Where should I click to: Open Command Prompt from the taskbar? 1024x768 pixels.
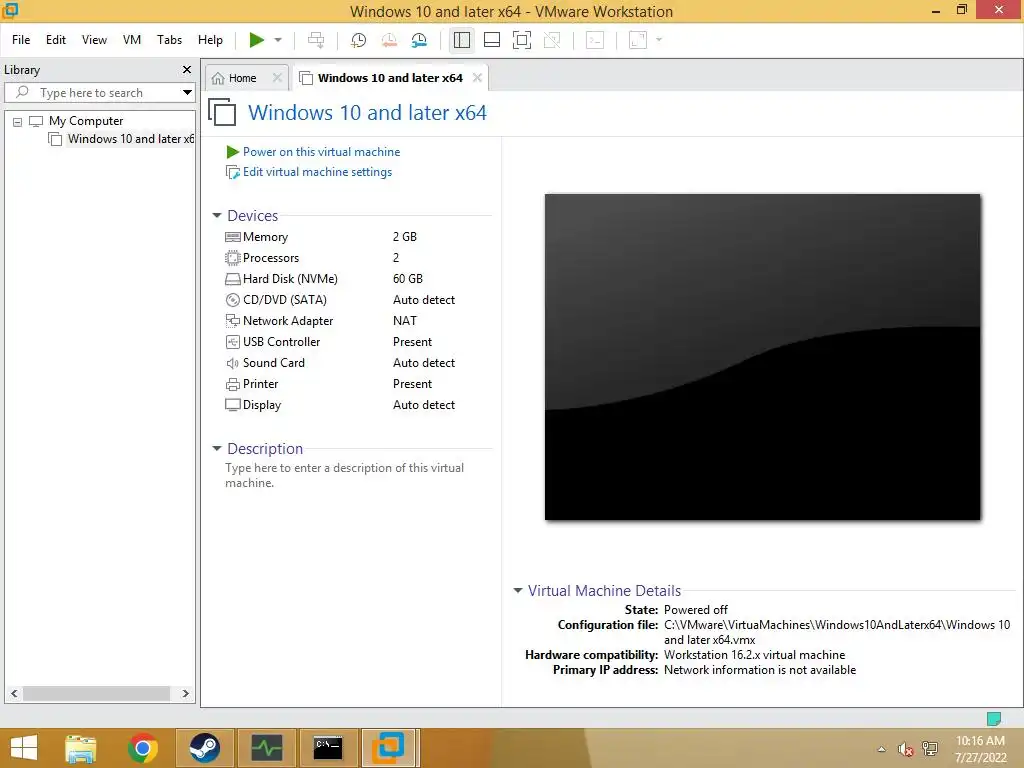pyautogui.click(x=328, y=748)
